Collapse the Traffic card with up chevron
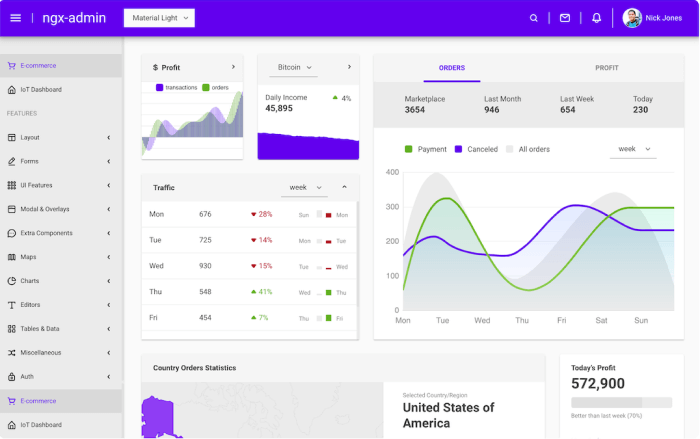 coord(344,187)
